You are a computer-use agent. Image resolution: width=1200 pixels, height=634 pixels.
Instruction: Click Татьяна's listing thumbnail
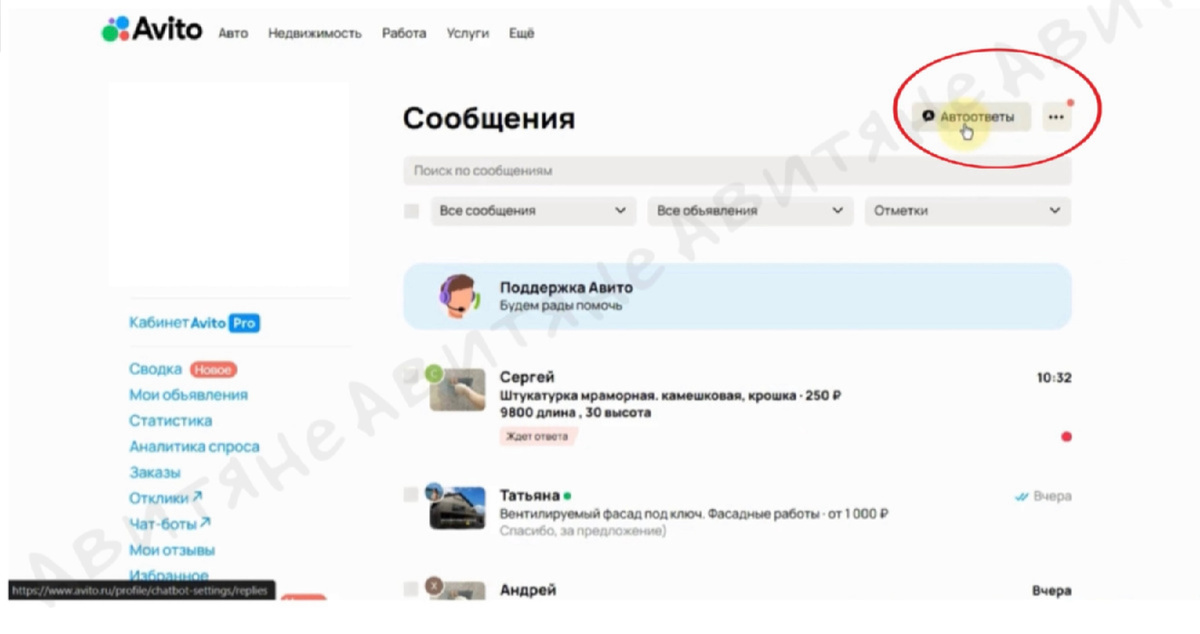pos(457,509)
